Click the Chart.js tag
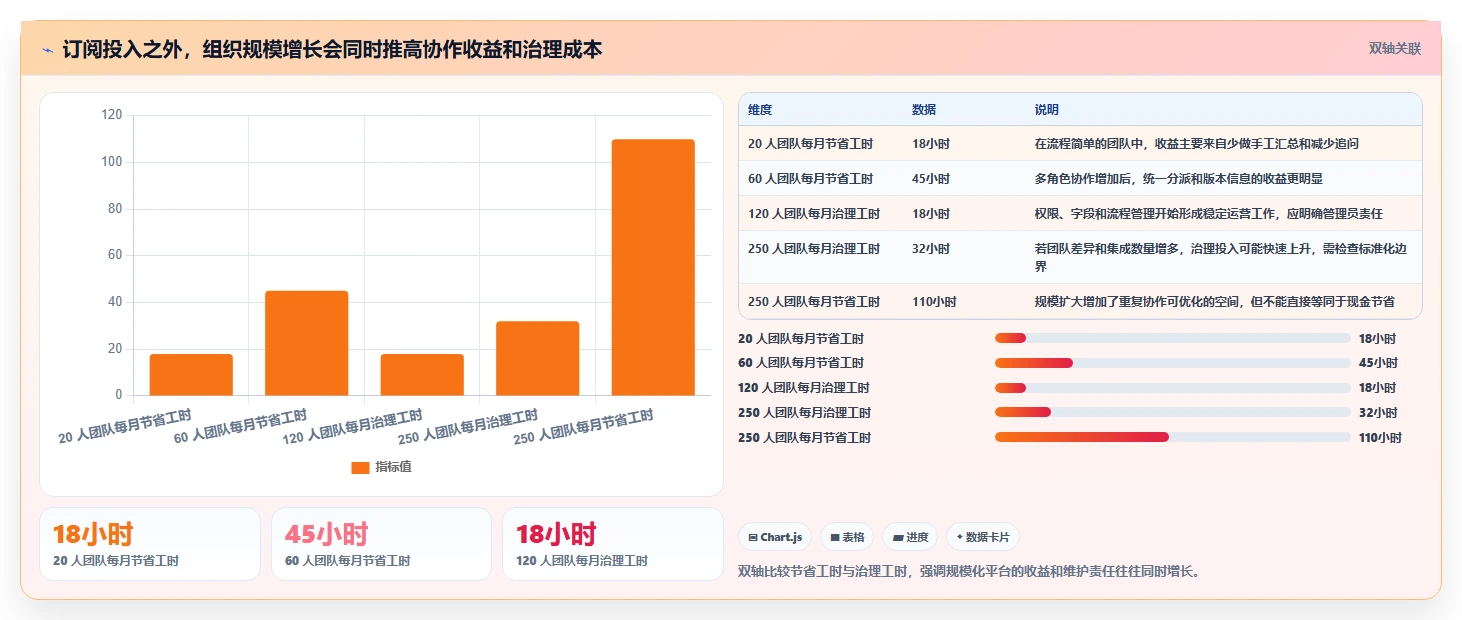Screen dimensions: 1462x620 pos(775,537)
